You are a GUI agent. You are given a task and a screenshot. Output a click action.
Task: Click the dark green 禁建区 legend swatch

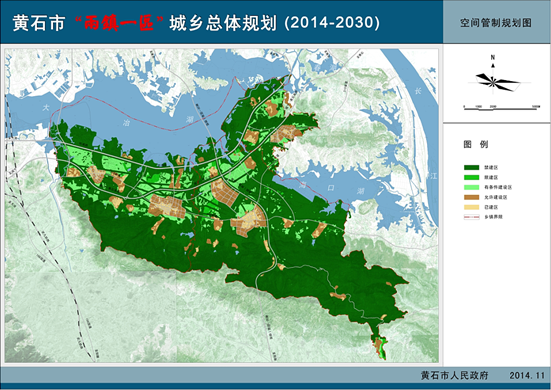471,168
